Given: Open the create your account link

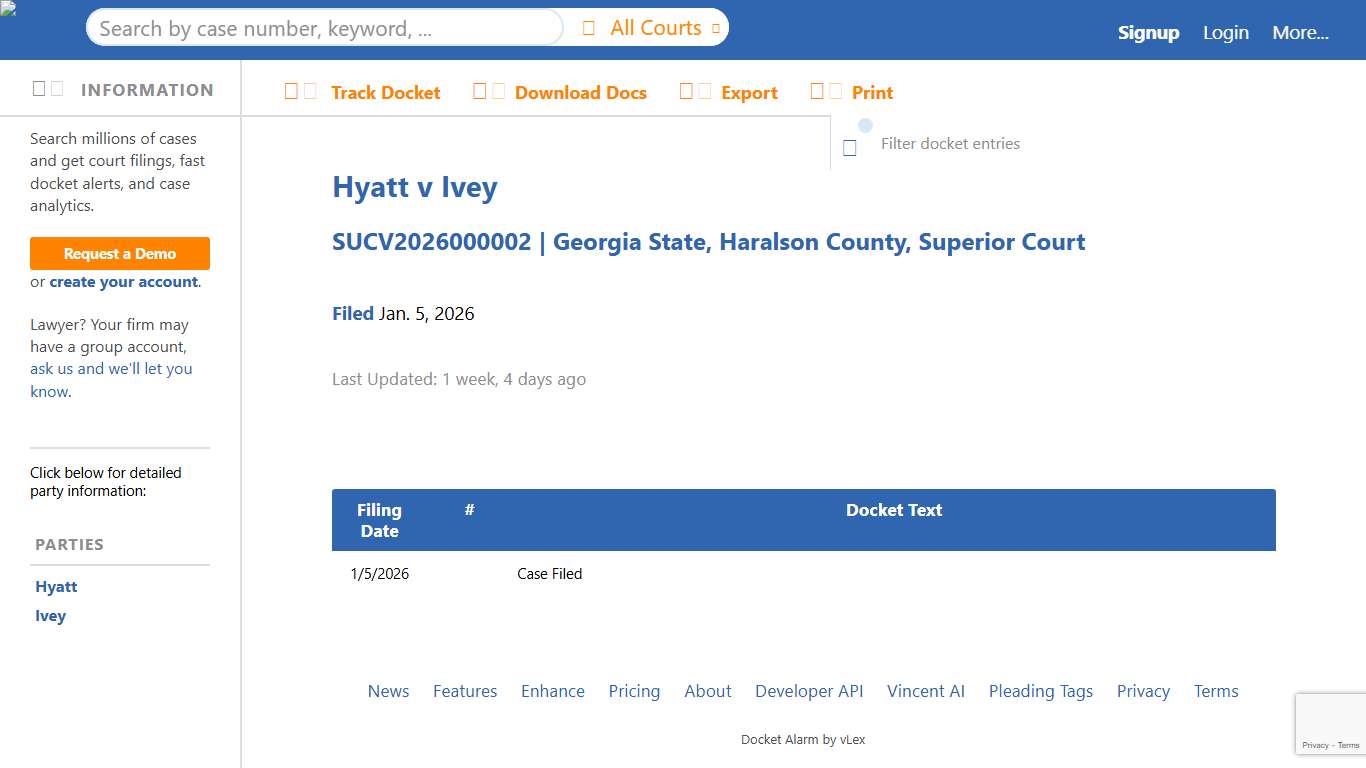Looking at the screenshot, I should click(x=123, y=282).
